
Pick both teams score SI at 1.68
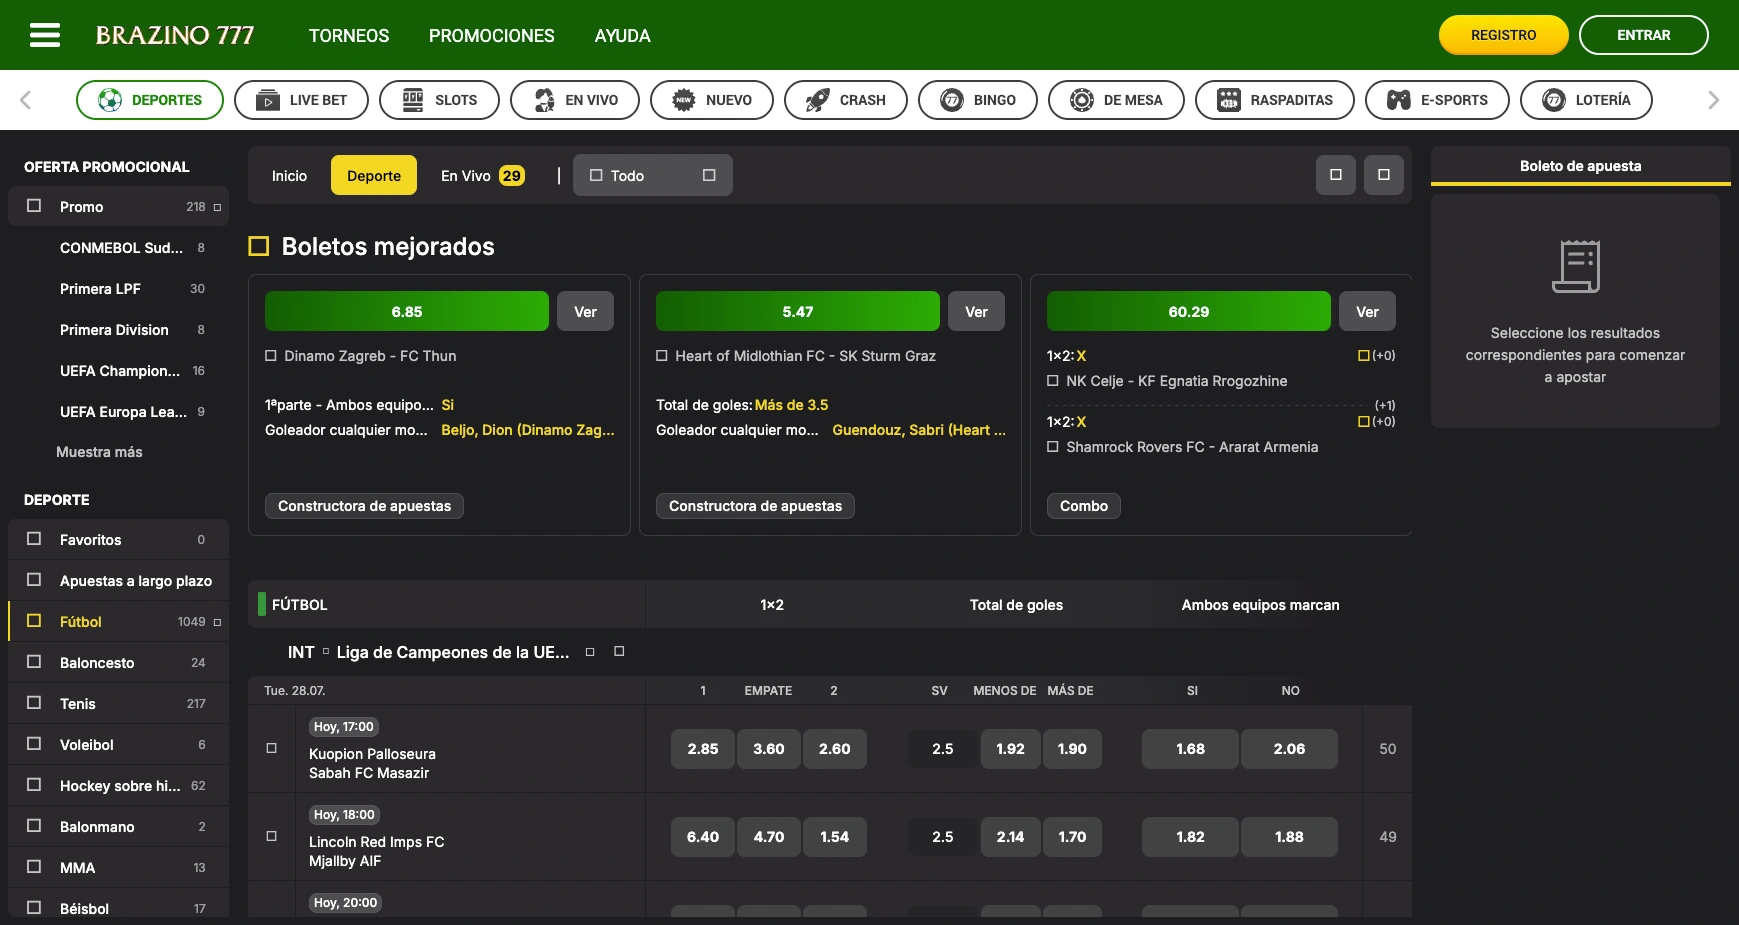point(1190,749)
